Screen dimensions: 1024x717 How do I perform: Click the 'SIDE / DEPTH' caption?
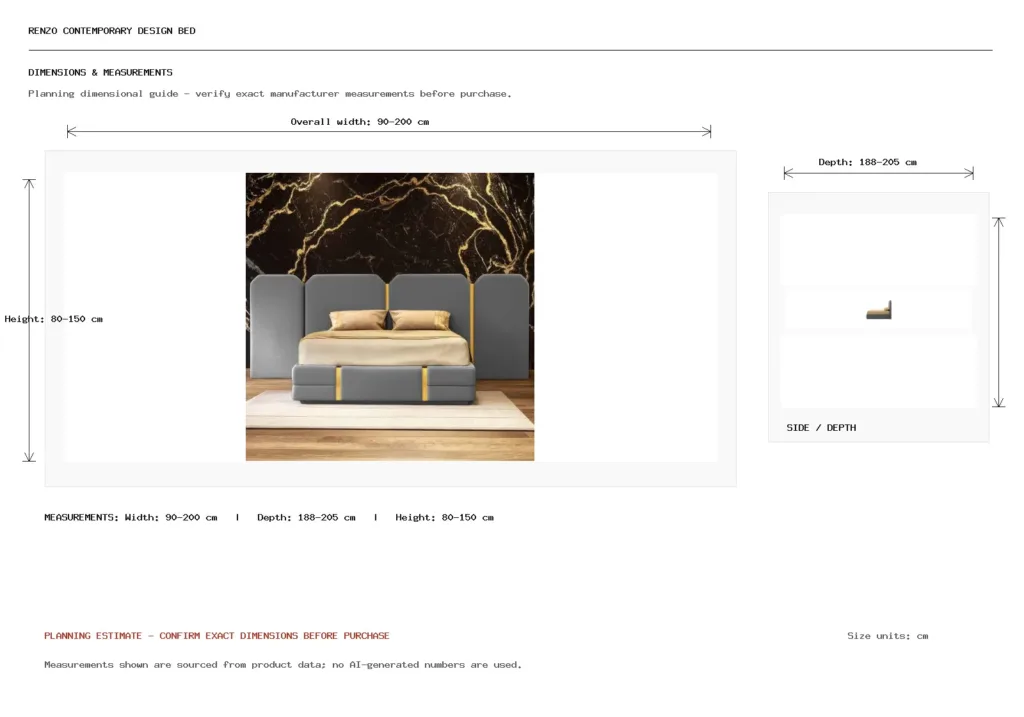click(x=821, y=428)
